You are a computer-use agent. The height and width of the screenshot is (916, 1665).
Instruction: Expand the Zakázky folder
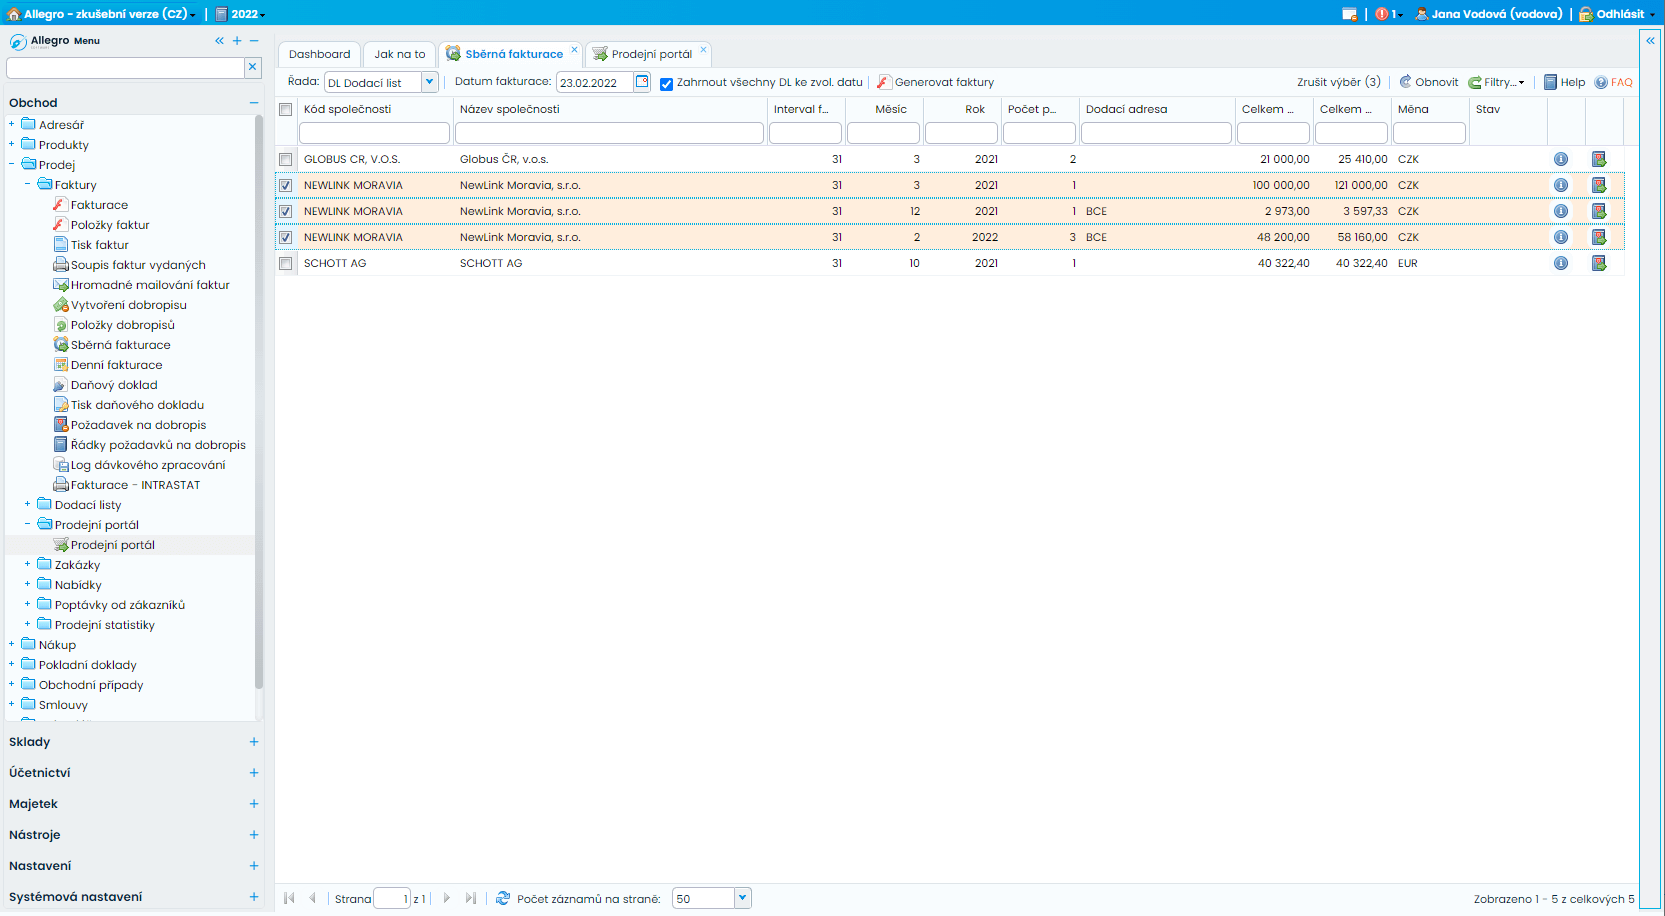click(28, 565)
